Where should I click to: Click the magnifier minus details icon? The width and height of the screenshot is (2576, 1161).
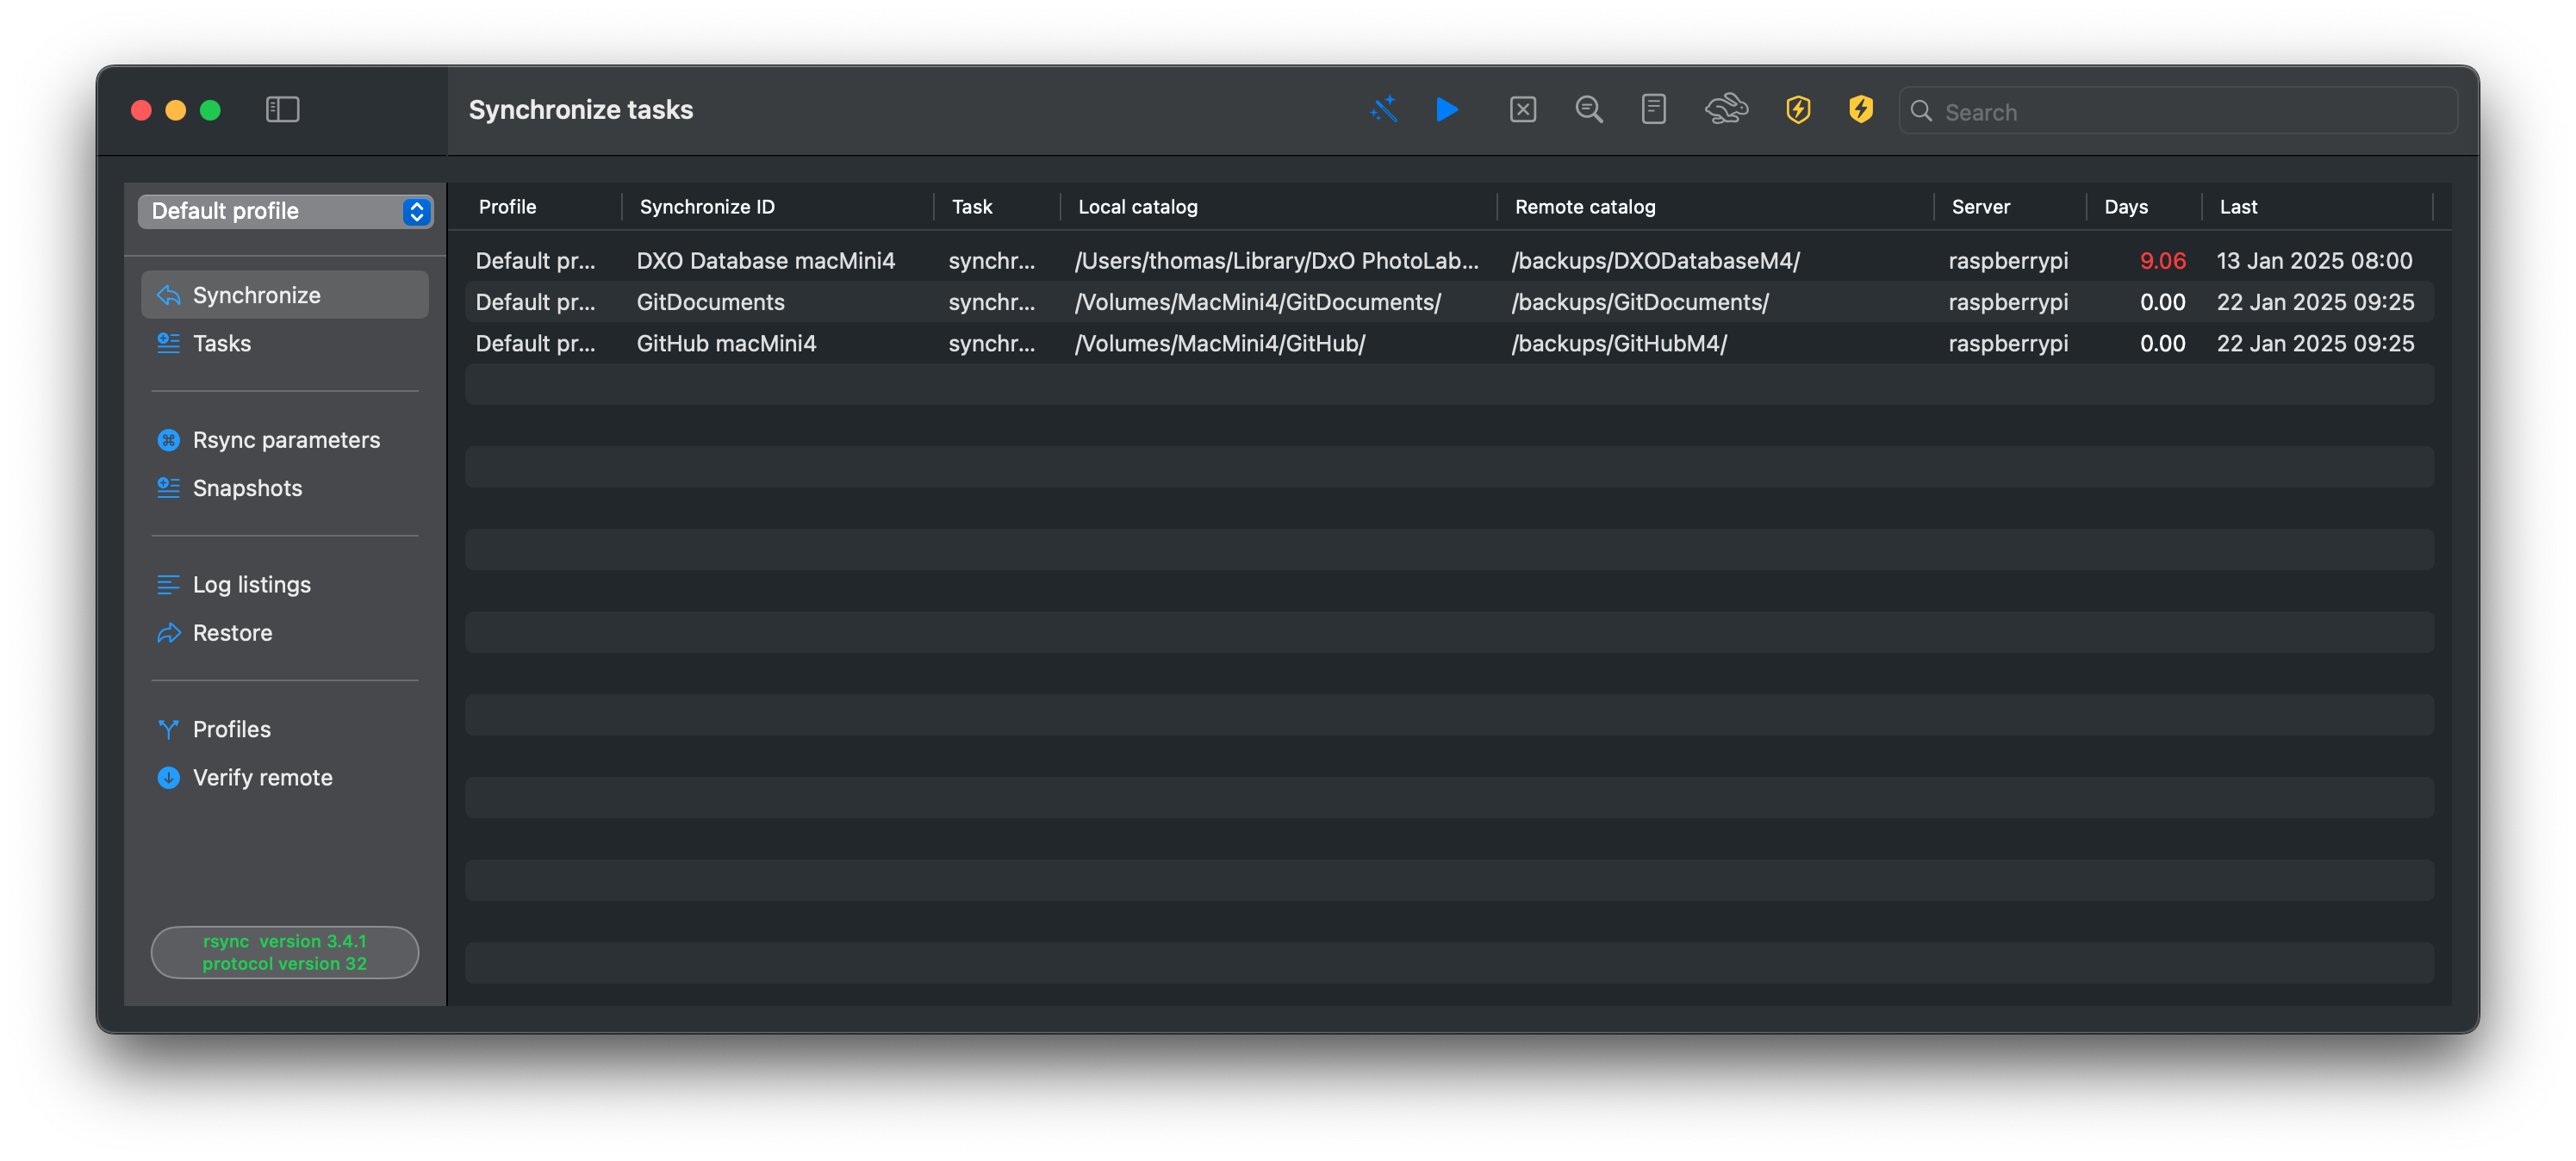pos(1589,110)
